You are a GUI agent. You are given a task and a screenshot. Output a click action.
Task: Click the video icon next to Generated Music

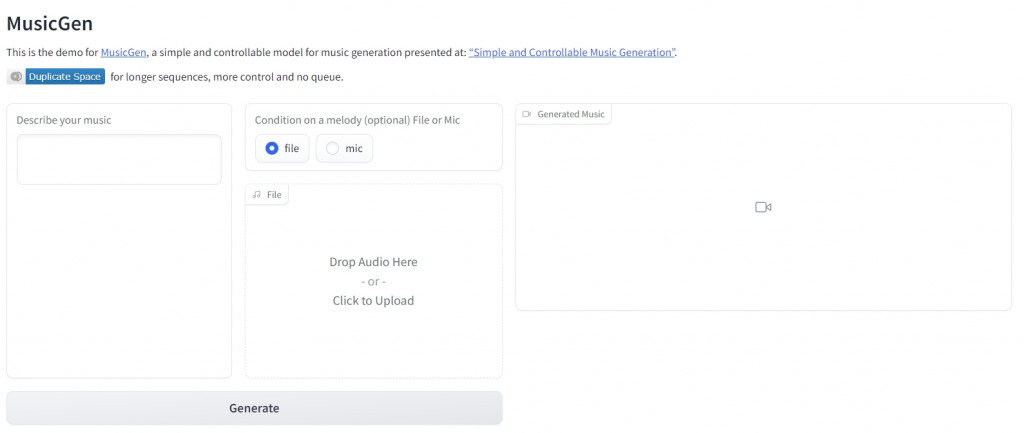click(x=527, y=114)
